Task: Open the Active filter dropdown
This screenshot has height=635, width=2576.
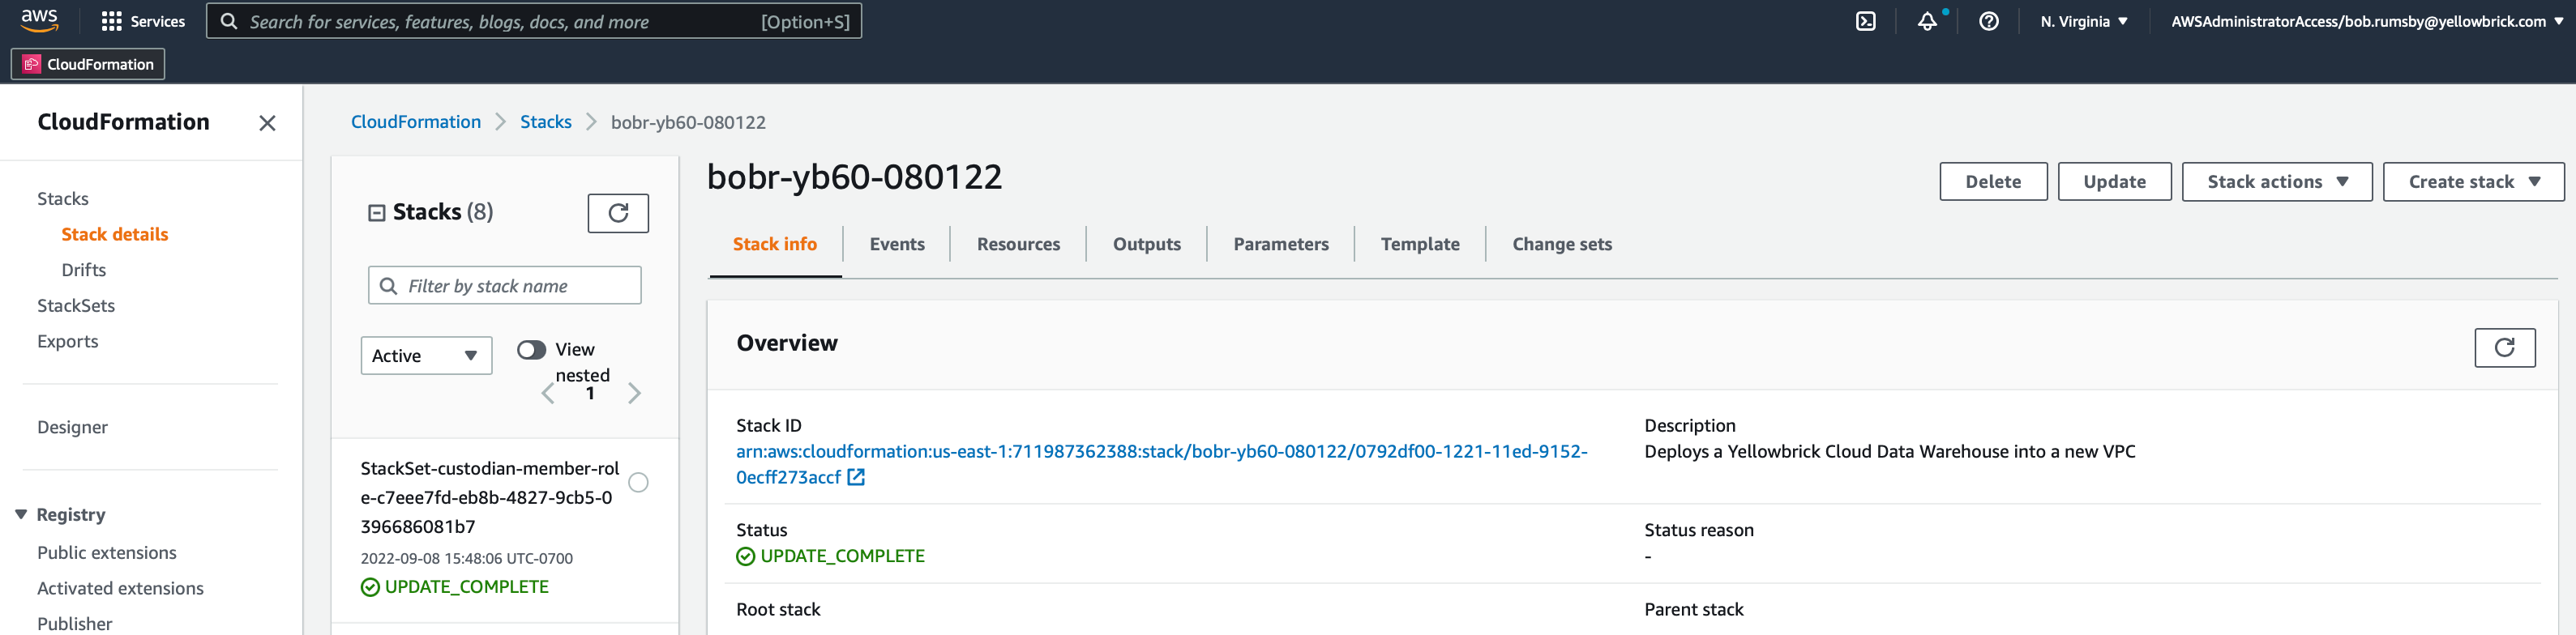Action: point(426,355)
